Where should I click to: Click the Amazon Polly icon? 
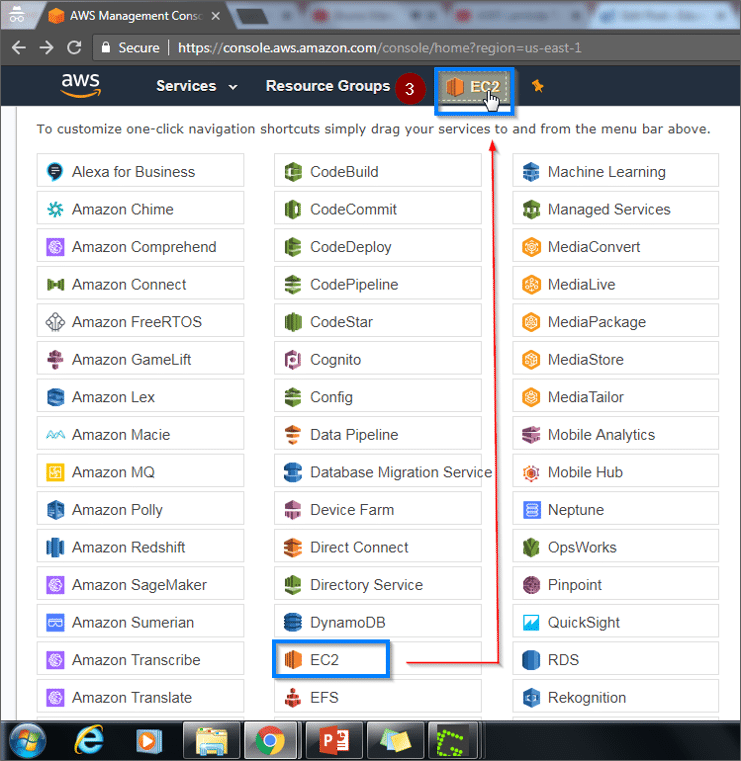click(55, 510)
